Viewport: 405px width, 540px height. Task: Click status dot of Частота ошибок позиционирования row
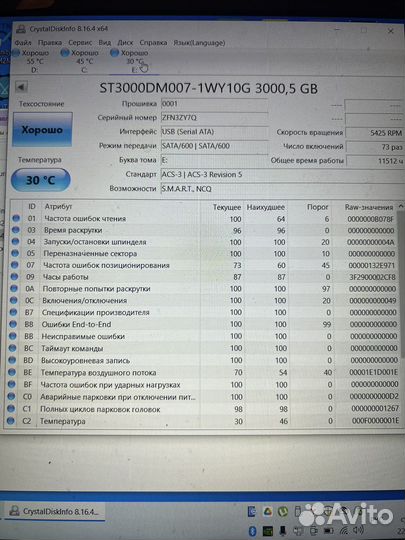point(14,265)
